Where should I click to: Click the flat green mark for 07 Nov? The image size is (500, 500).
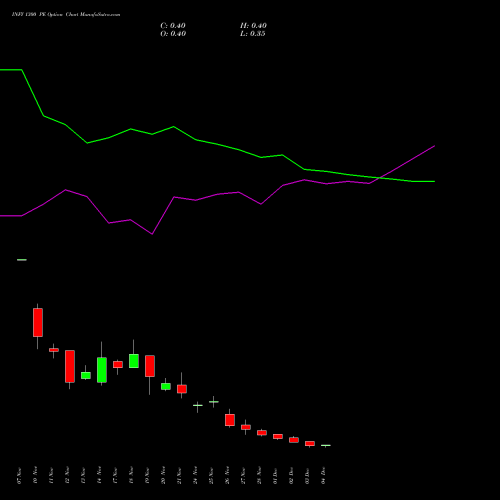(22, 260)
